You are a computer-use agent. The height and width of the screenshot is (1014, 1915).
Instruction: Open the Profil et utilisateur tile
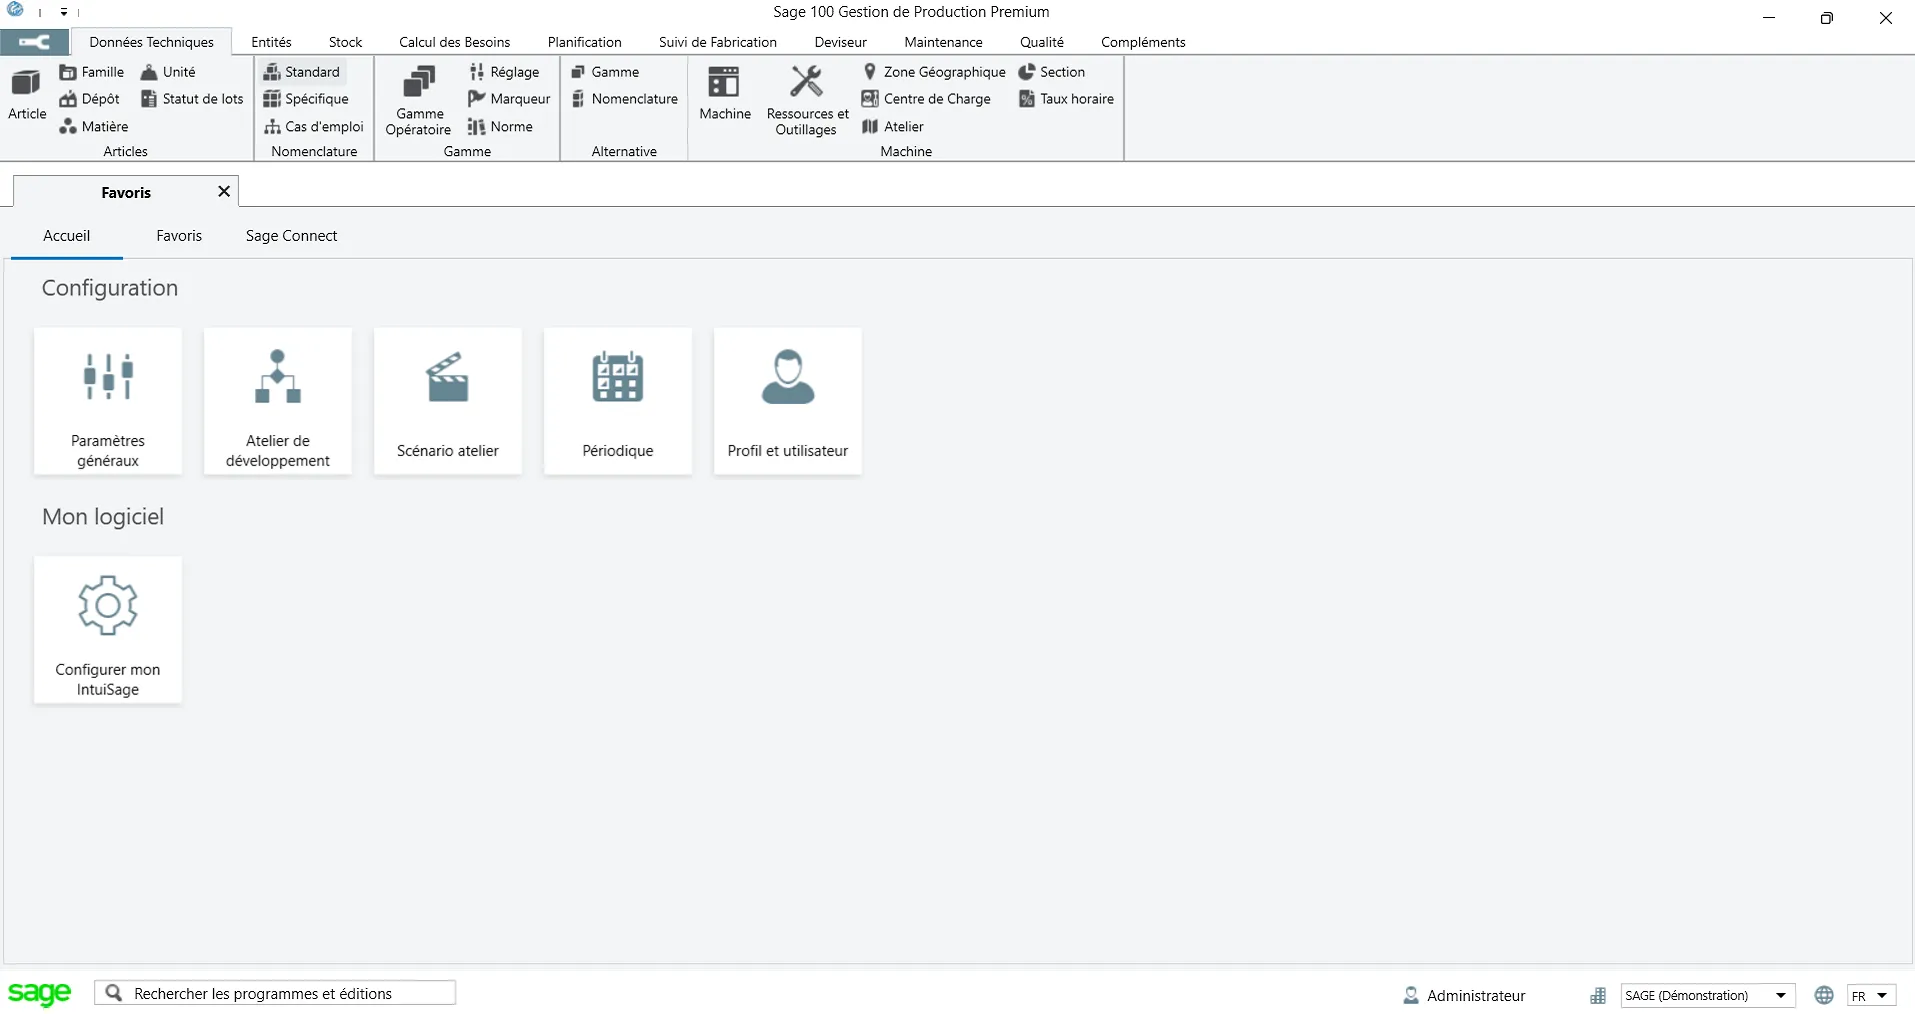788,401
